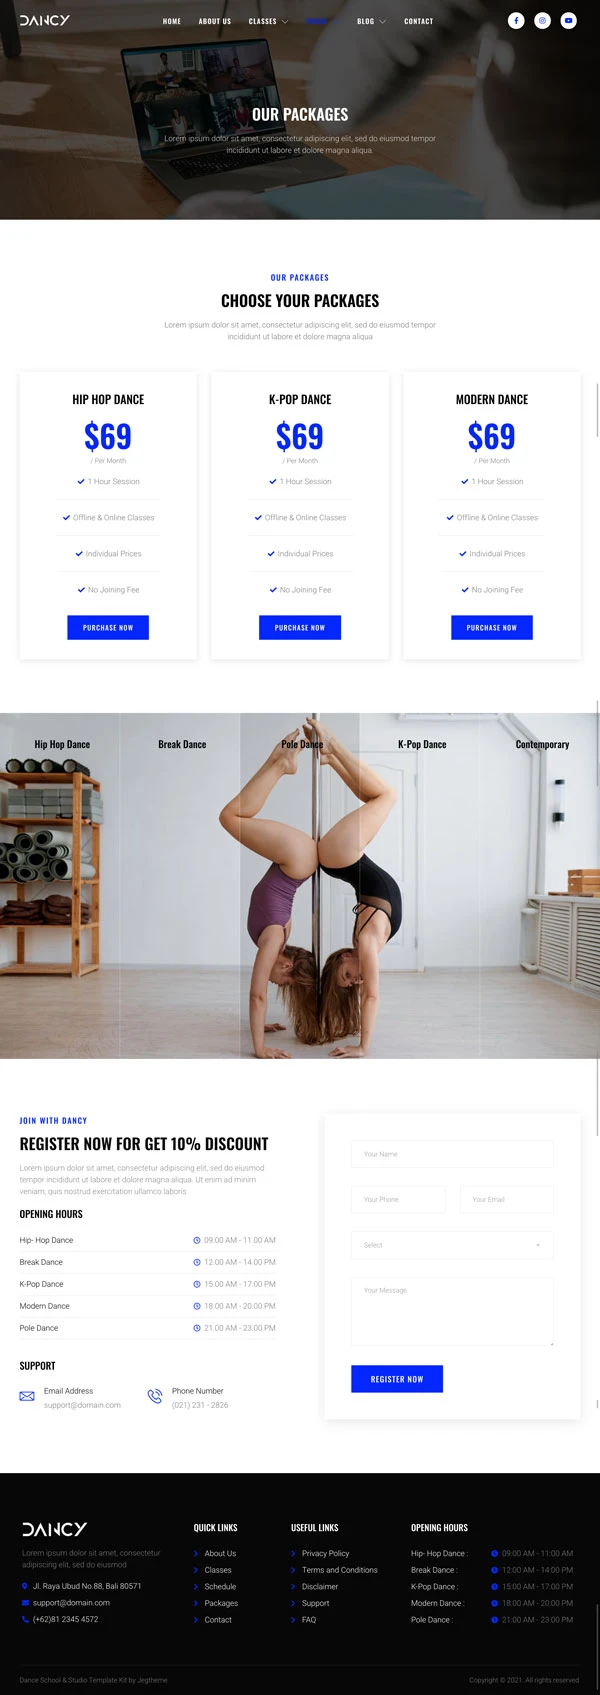Viewport: 600px width, 1695px height.
Task: Expand the Classes menu dropdown
Action: pyautogui.click(x=268, y=21)
